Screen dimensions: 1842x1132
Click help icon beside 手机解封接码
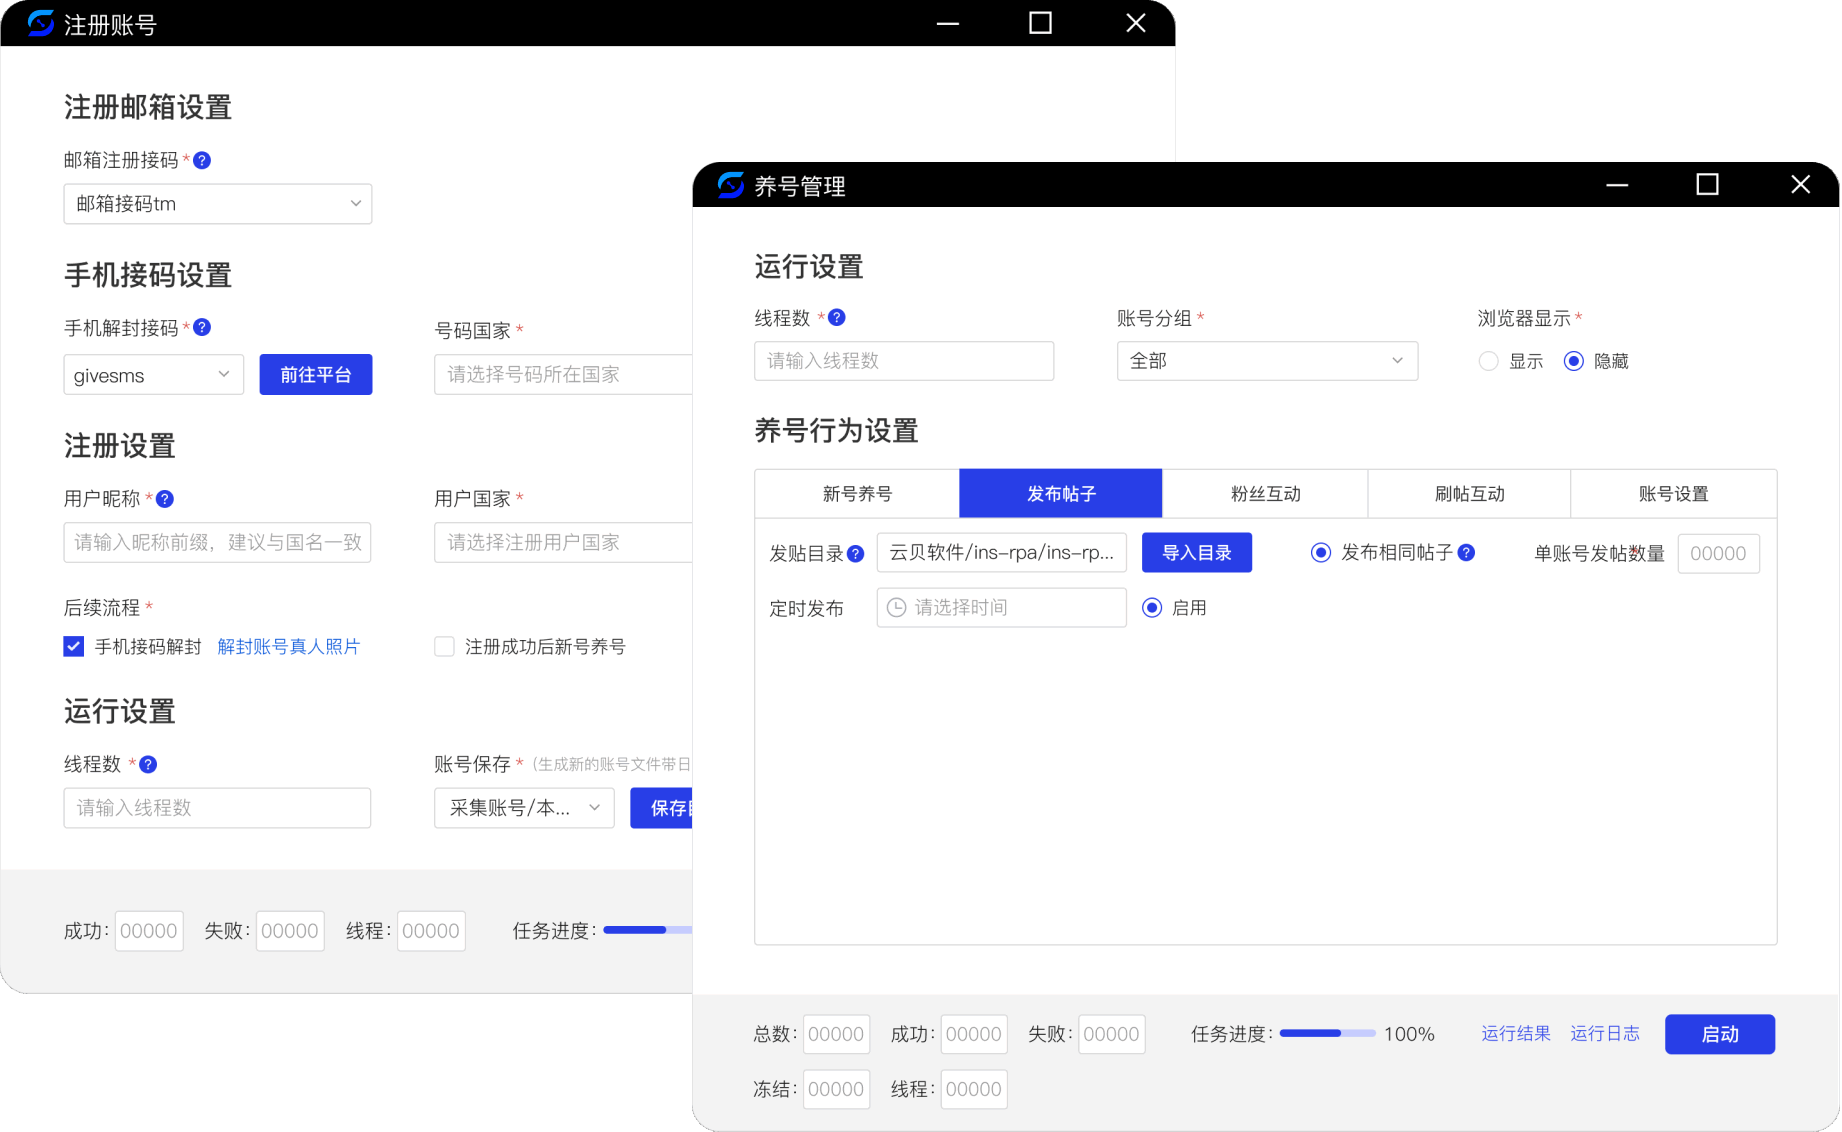[x=202, y=327]
